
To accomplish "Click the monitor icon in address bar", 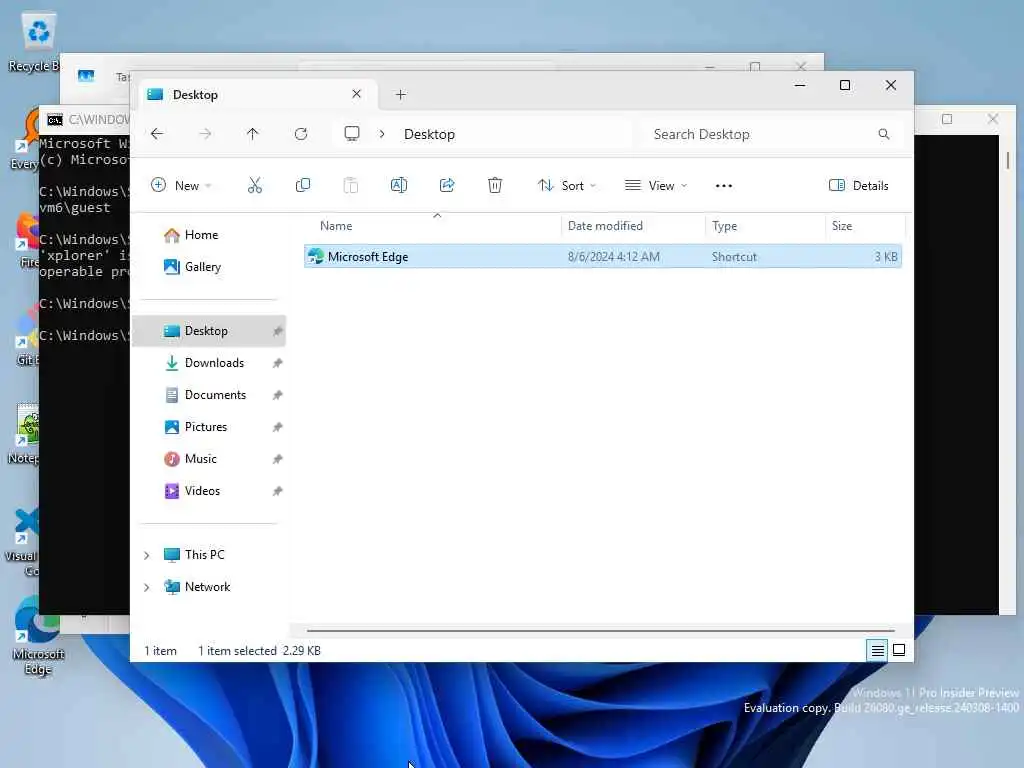I will point(352,134).
